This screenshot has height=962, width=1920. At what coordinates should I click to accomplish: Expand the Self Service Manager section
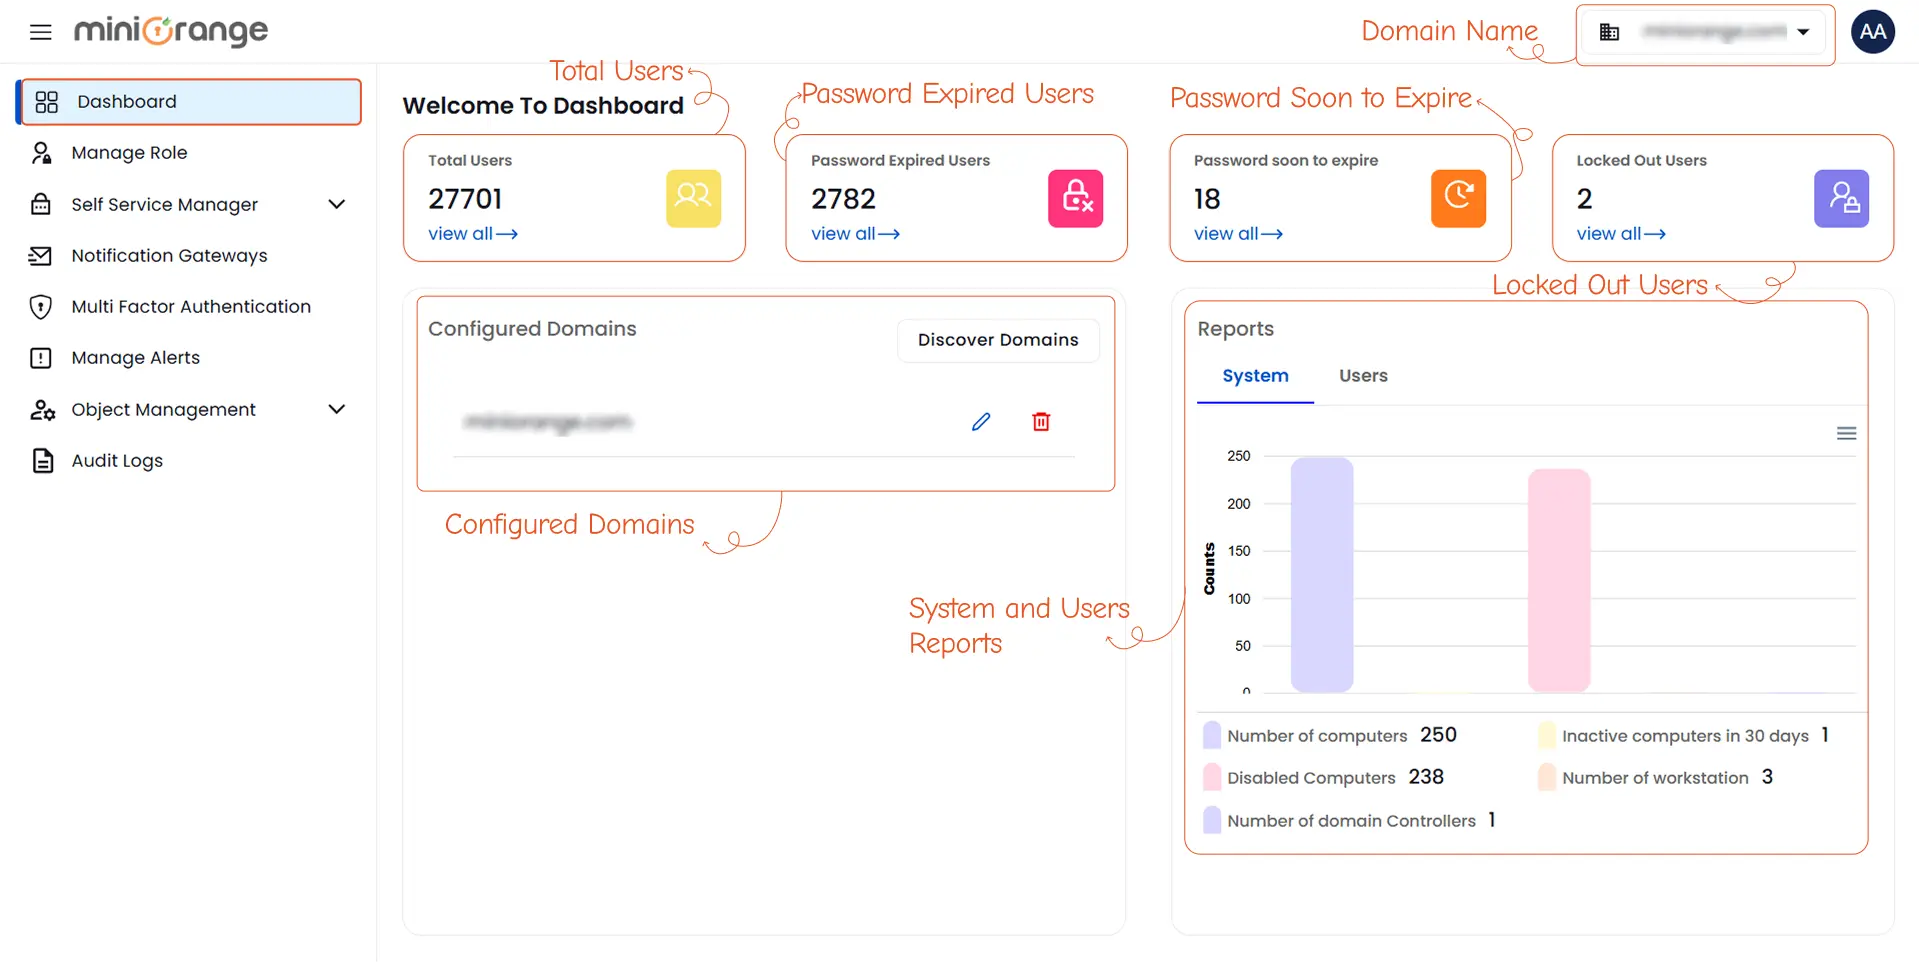point(337,204)
